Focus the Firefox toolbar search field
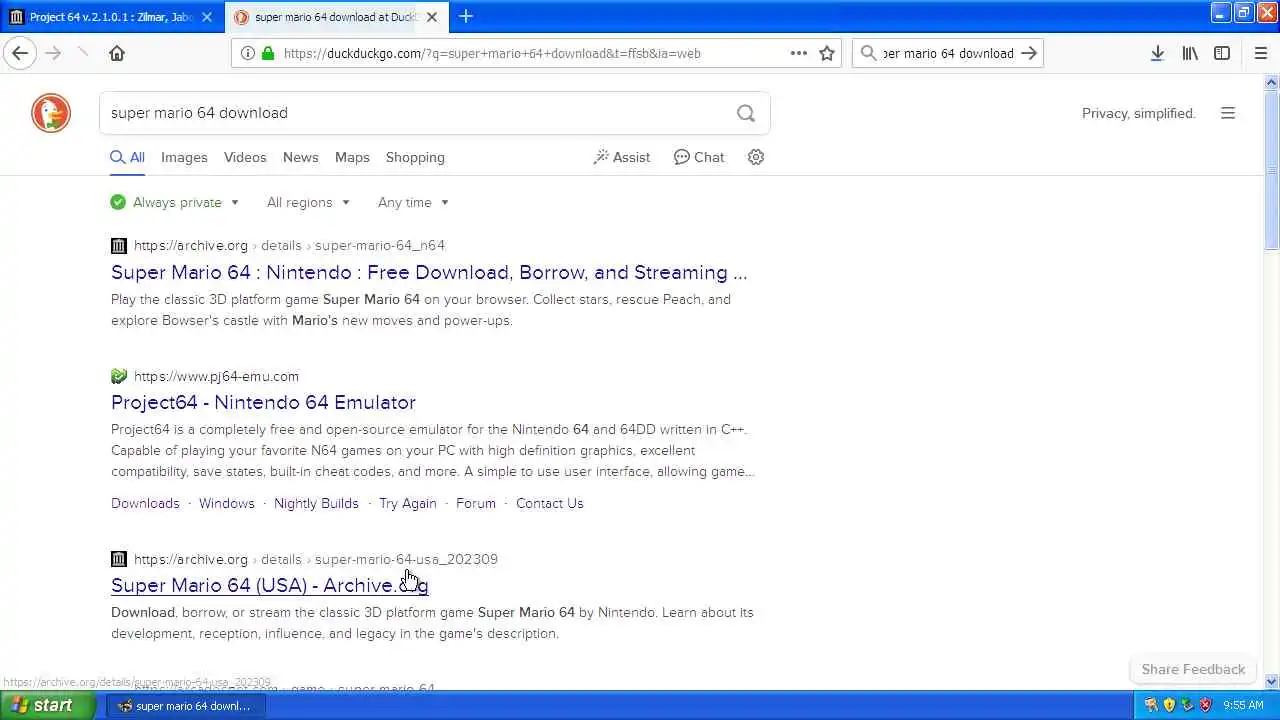 (x=948, y=53)
